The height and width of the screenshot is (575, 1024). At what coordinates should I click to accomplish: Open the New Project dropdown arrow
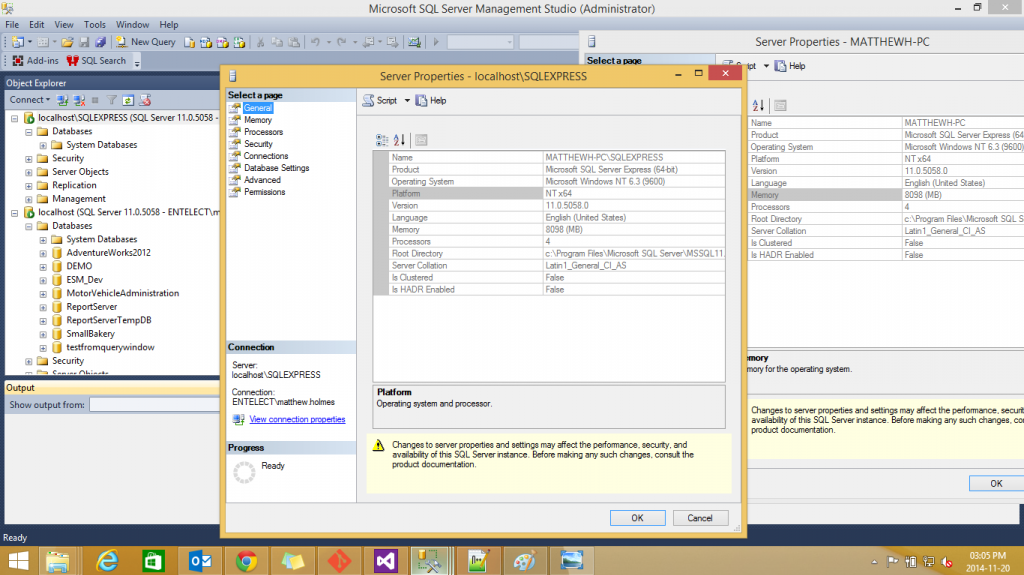click(29, 42)
